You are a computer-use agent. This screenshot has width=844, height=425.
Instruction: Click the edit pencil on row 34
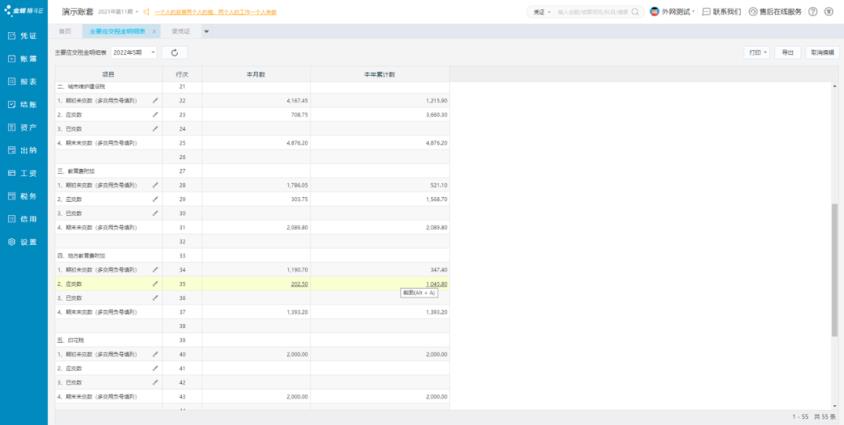point(155,269)
